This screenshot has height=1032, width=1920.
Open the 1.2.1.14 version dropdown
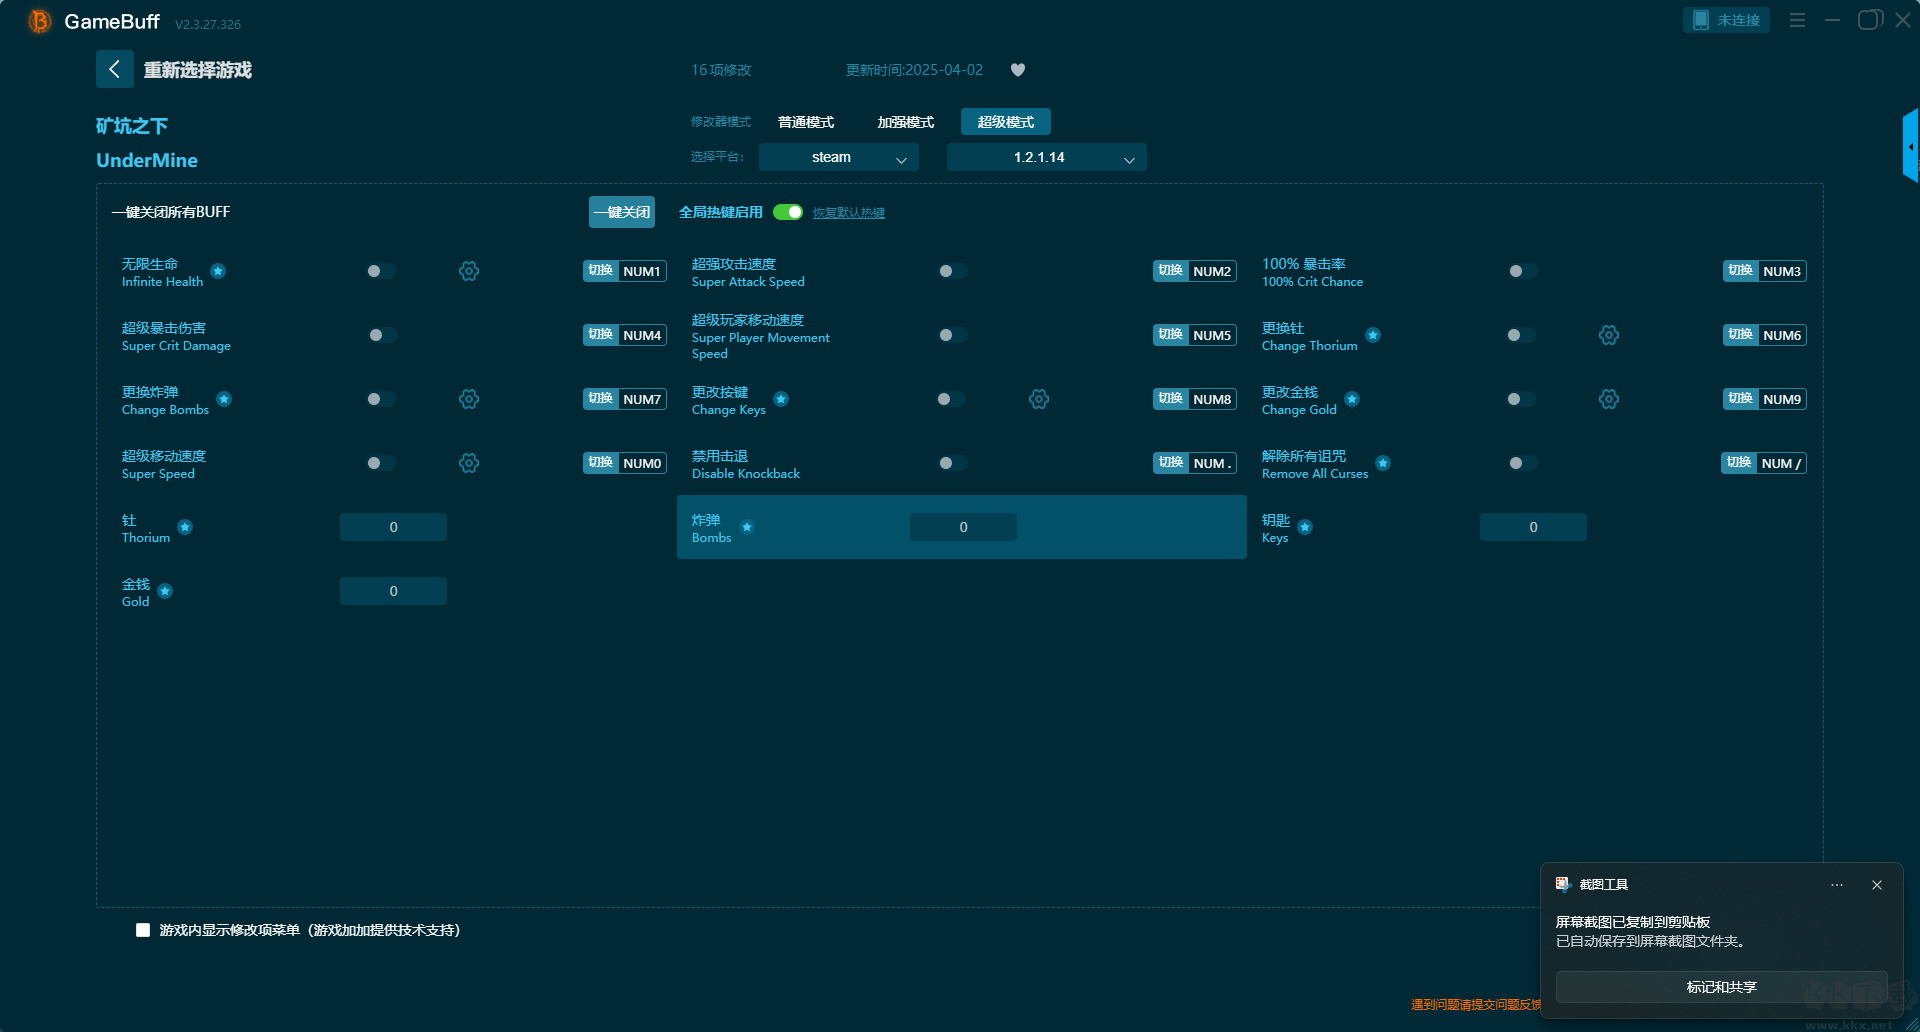1046,157
